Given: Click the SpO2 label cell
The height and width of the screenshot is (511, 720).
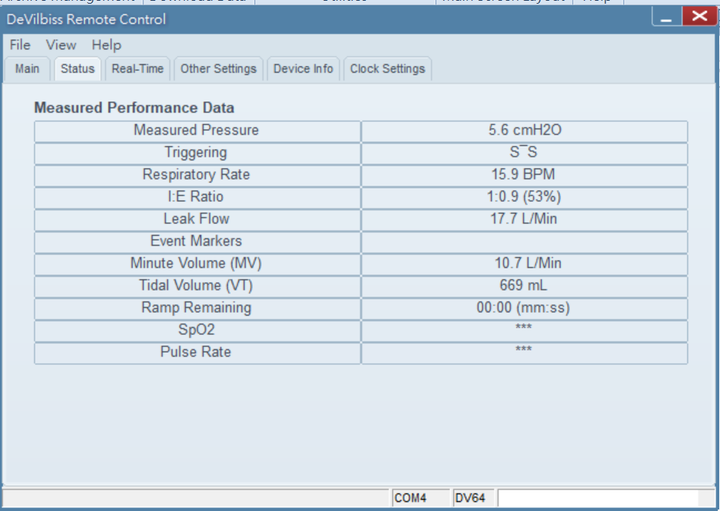Looking at the screenshot, I should [197, 330].
